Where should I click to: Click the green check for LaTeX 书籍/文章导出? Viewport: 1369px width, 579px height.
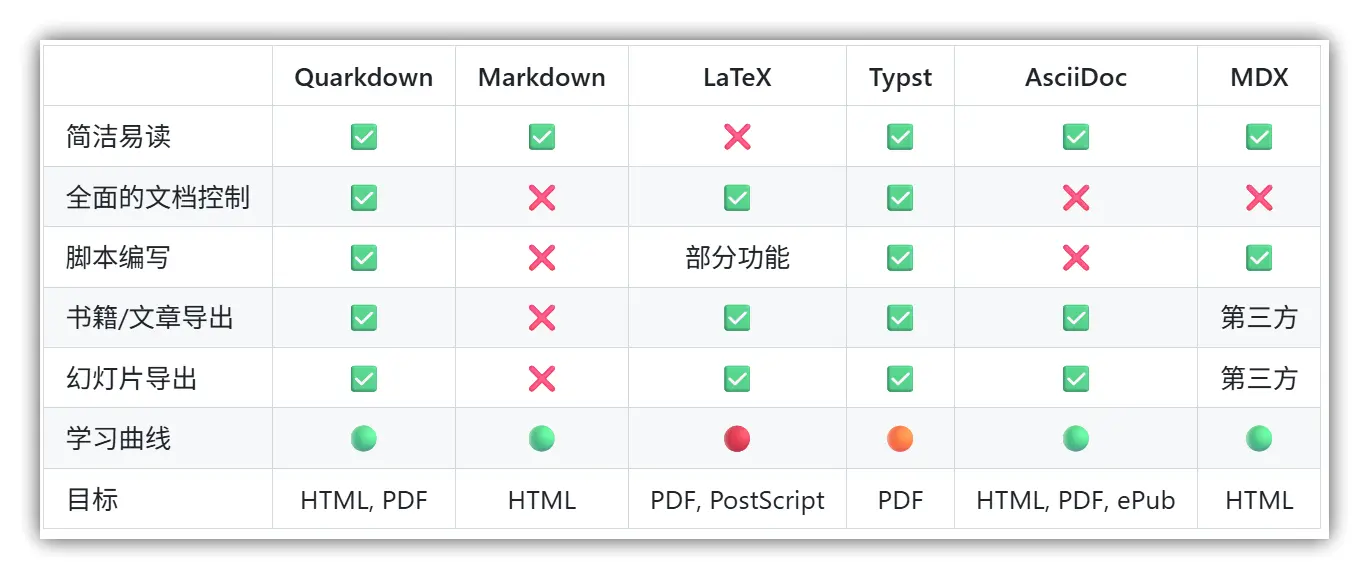pyautogui.click(x=737, y=318)
